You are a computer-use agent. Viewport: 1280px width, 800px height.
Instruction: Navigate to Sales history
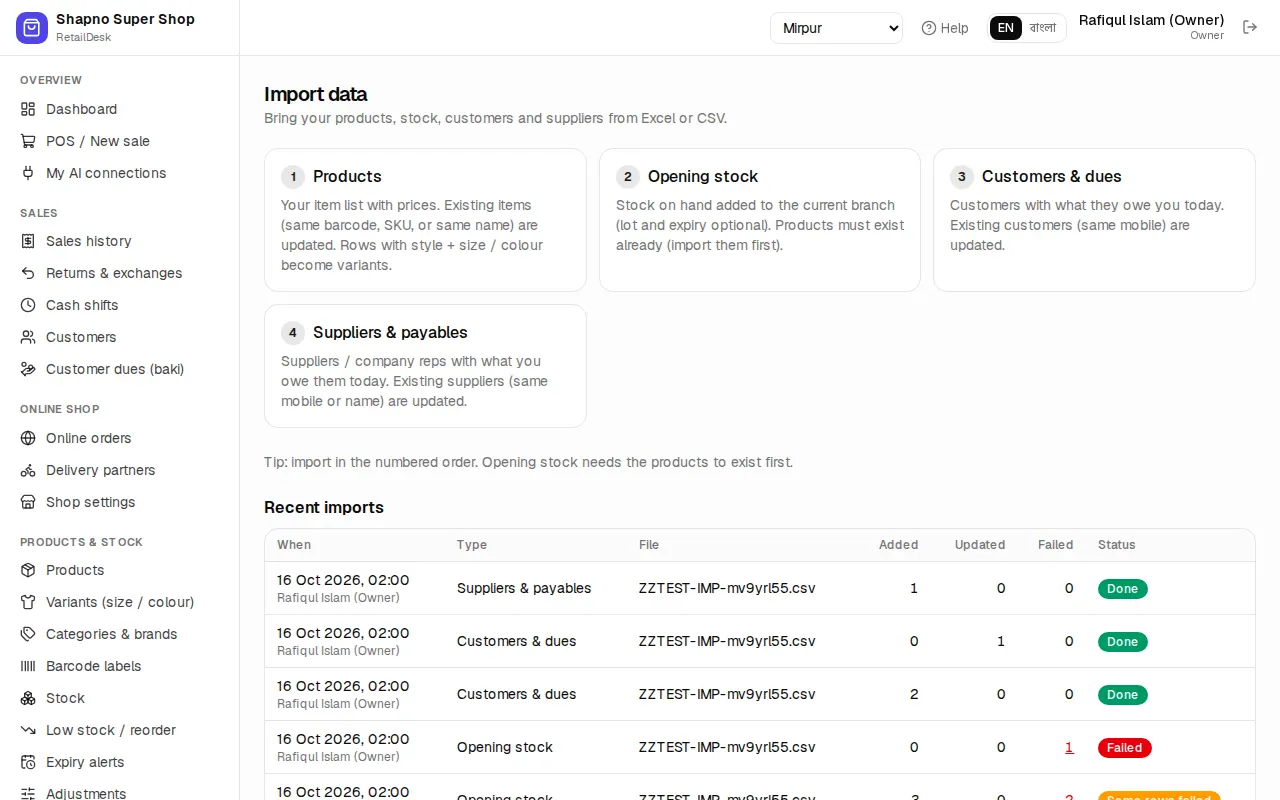coord(120,241)
